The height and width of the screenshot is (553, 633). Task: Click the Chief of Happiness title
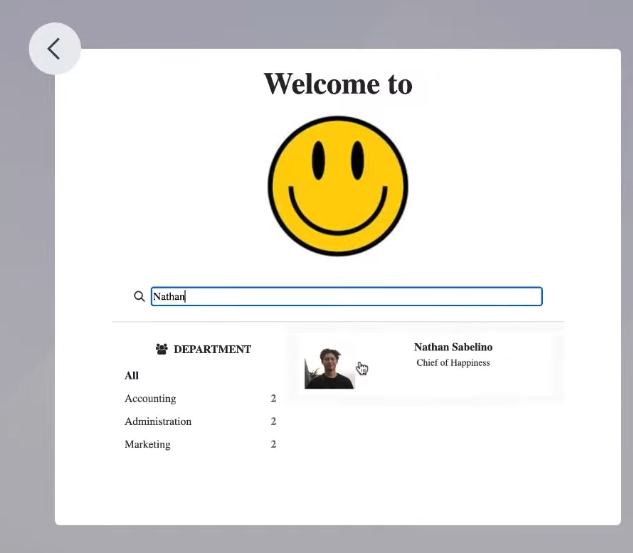[453, 363]
